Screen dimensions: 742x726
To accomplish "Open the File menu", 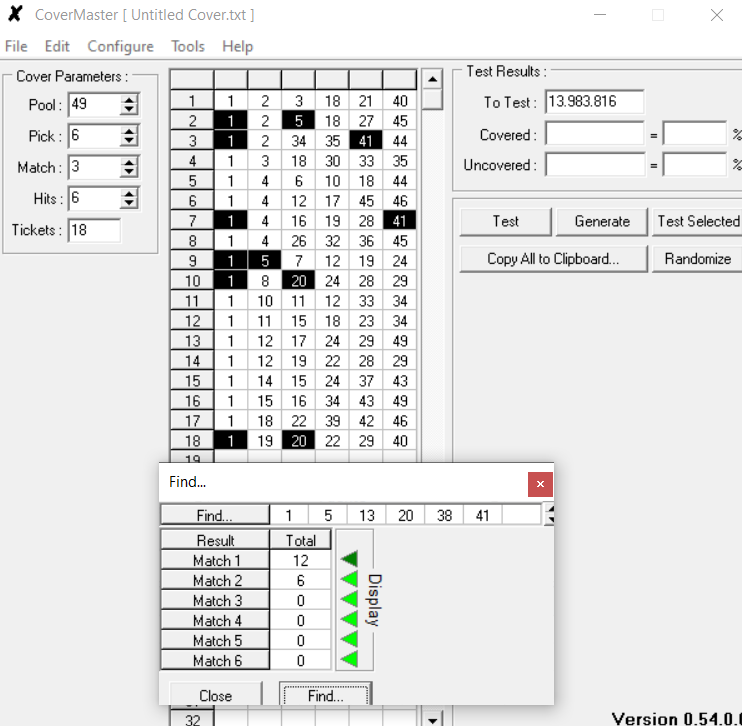I will [16, 46].
